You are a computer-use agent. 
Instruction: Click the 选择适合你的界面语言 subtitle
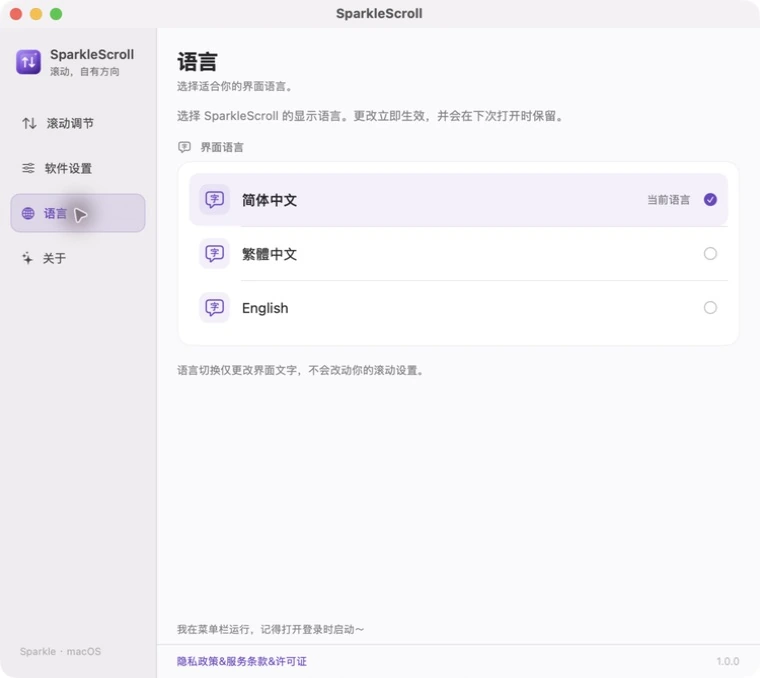click(x=235, y=86)
